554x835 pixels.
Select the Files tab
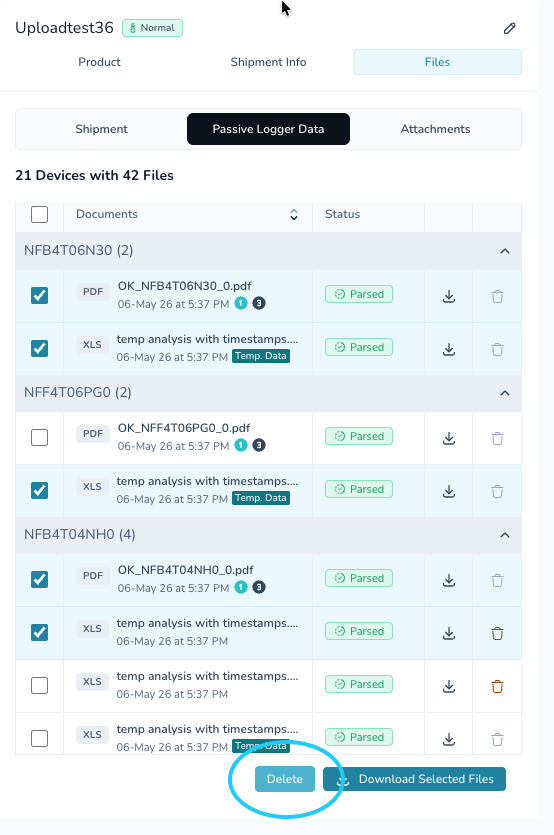point(437,62)
